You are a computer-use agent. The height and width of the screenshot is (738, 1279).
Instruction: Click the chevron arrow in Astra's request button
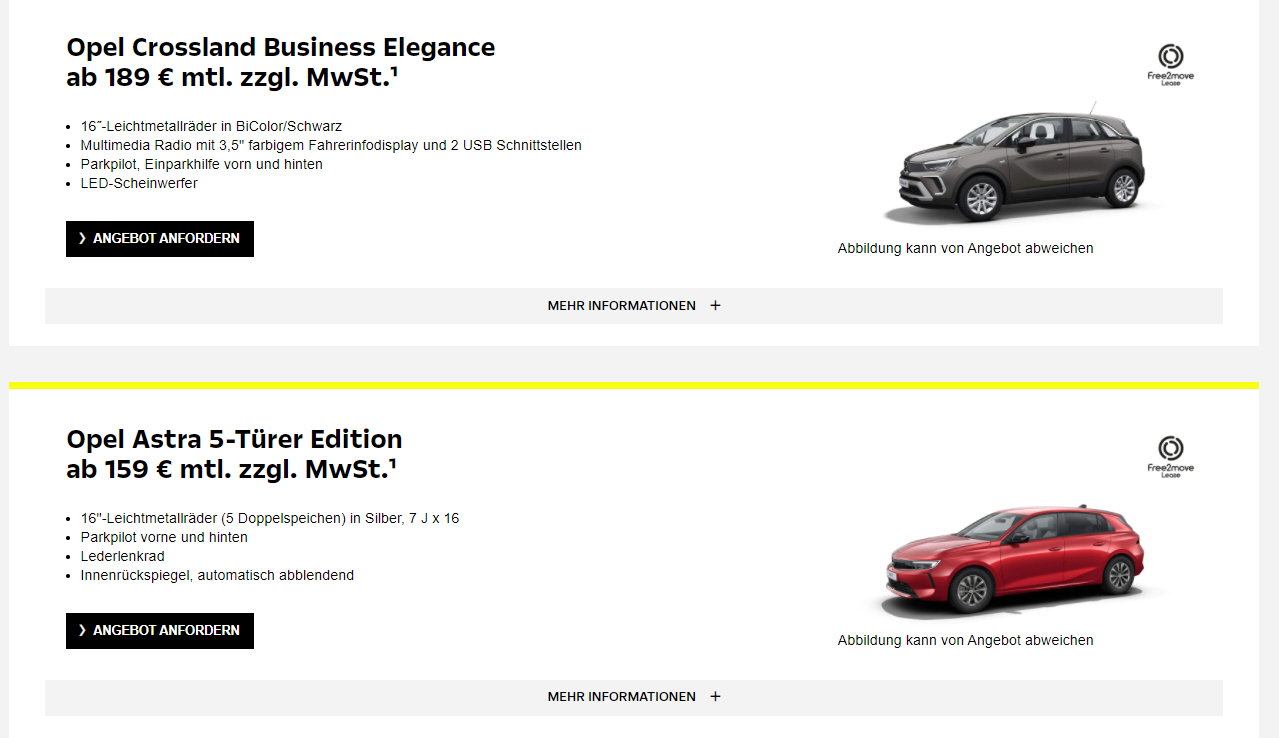(82, 631)
